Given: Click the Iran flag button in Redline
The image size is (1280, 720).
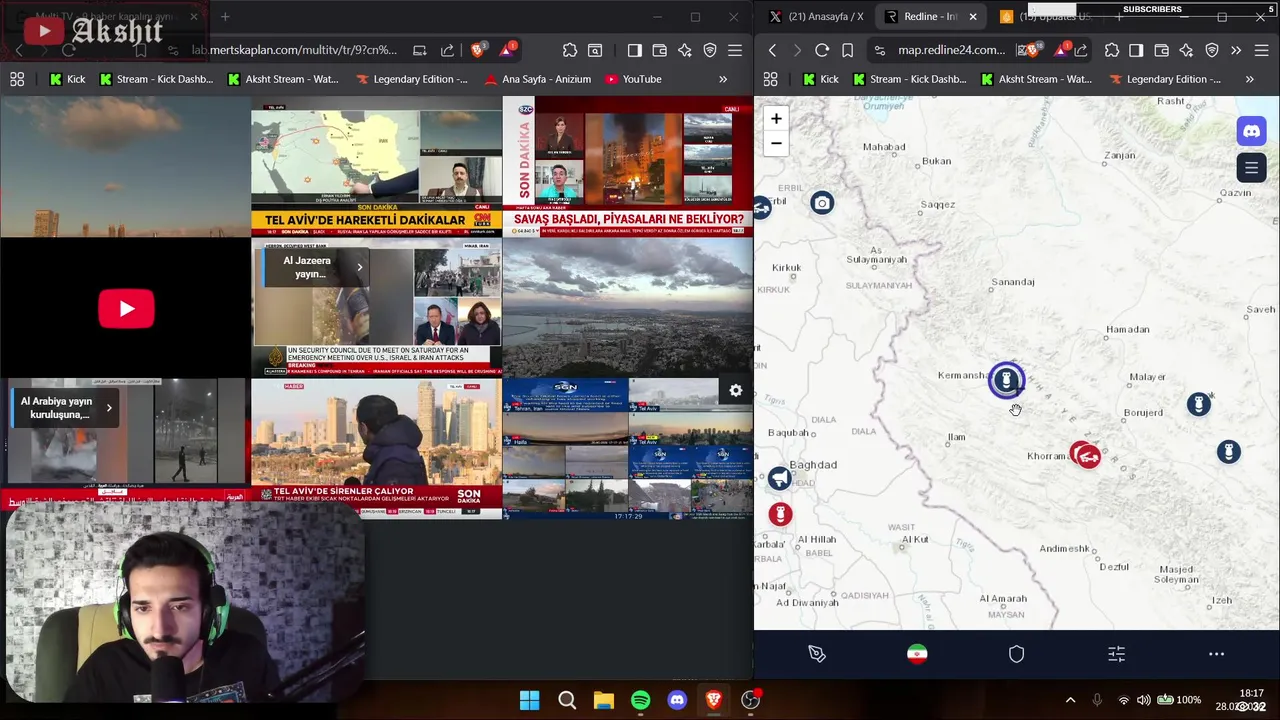Looking at the screenshot, I should pyautogui.click(x=917, y=654).
